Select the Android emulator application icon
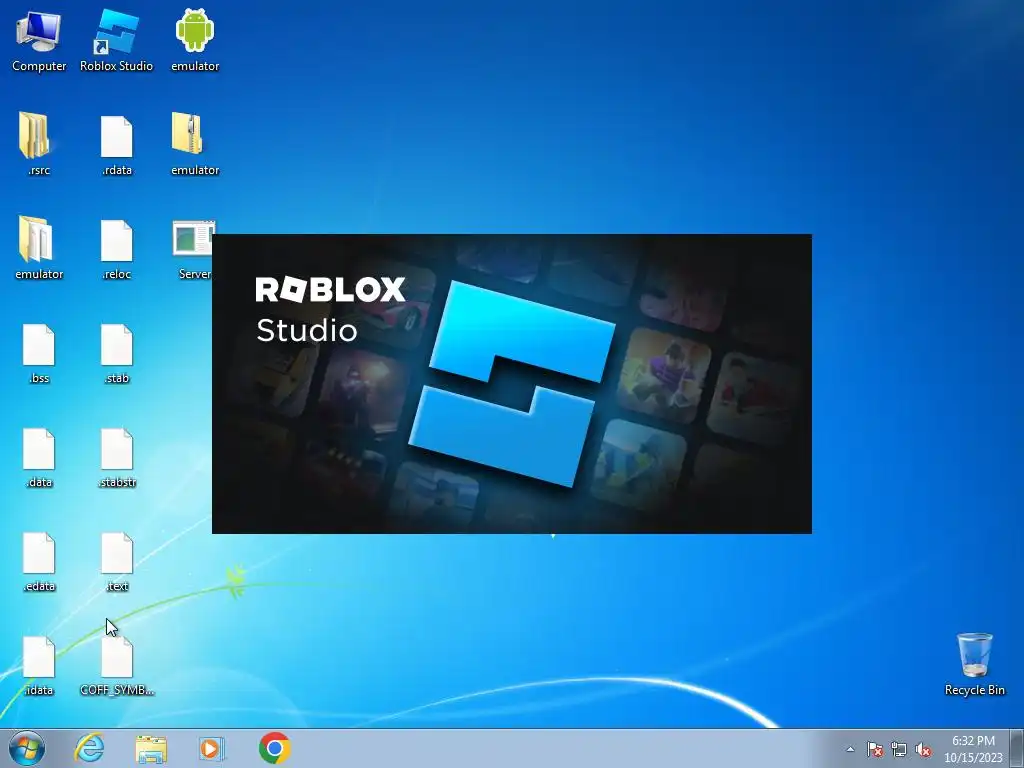 click(x=195, y=40)
